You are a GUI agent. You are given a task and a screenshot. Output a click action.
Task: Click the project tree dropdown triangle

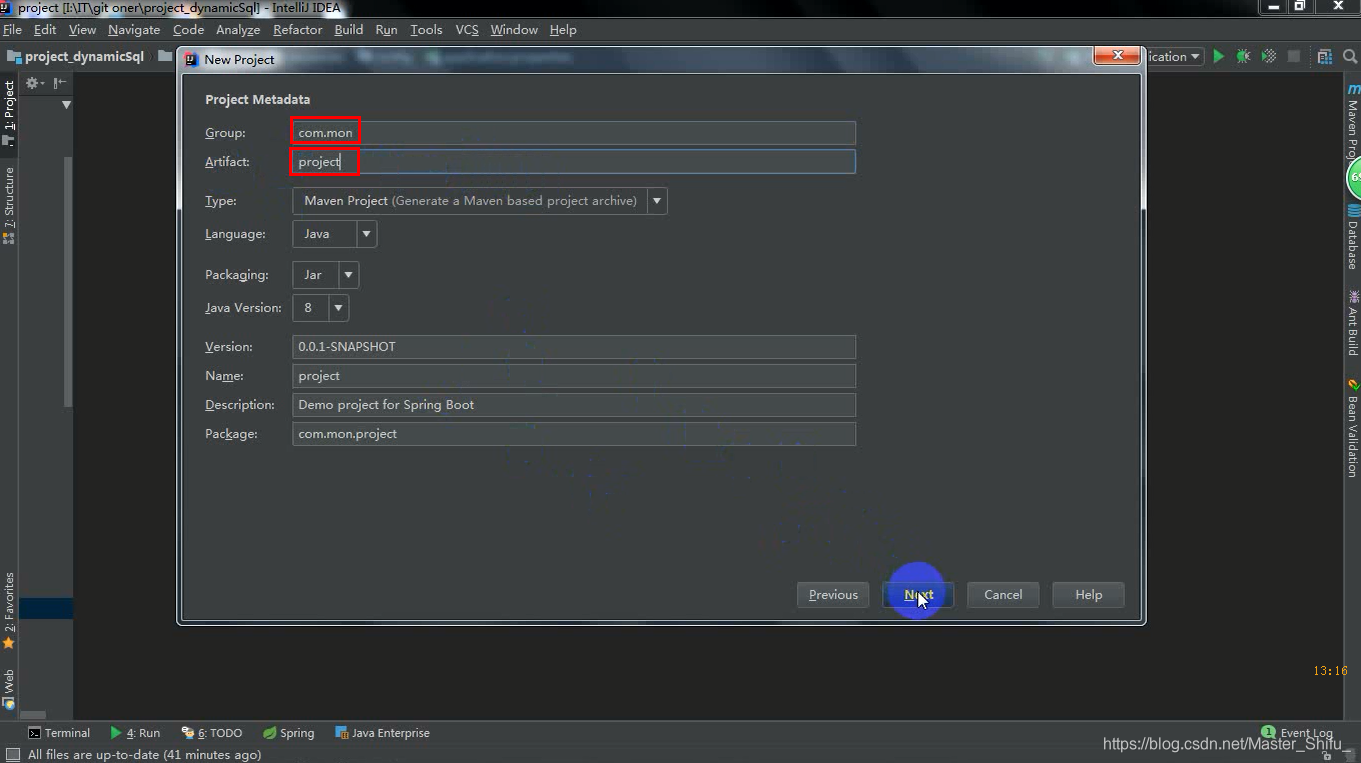[66, 105]
